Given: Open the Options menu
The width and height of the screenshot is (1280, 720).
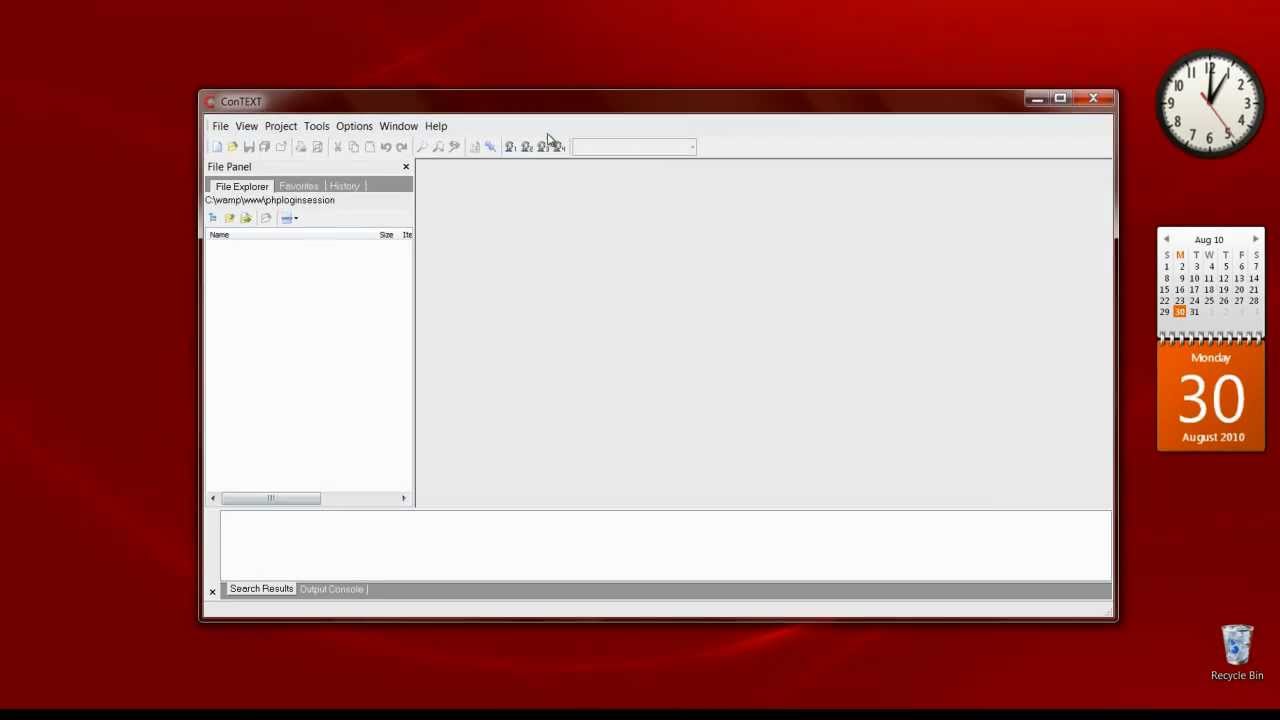Looking at the screenshot, I should [x=354, y=126].
